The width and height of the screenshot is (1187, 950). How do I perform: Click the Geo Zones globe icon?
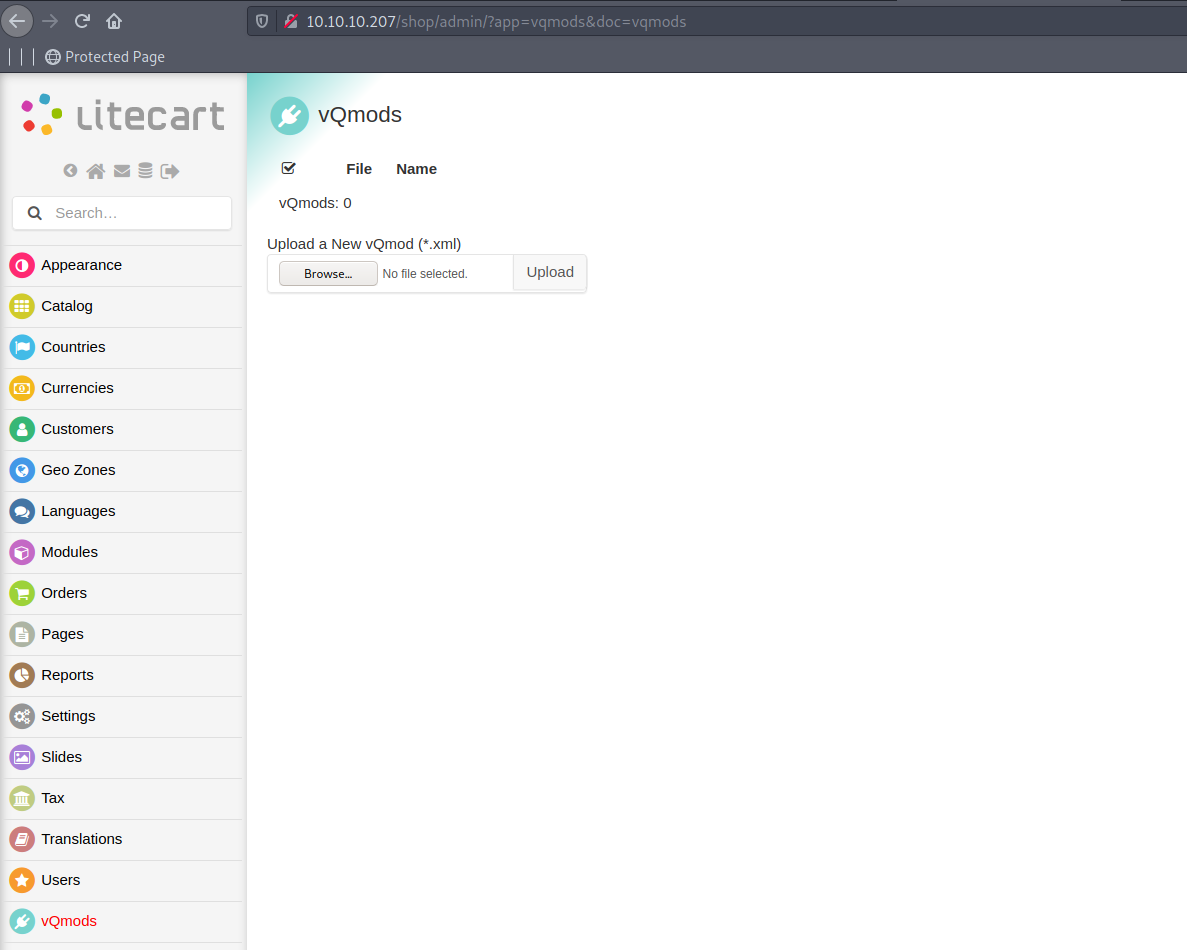pos(21,470)
